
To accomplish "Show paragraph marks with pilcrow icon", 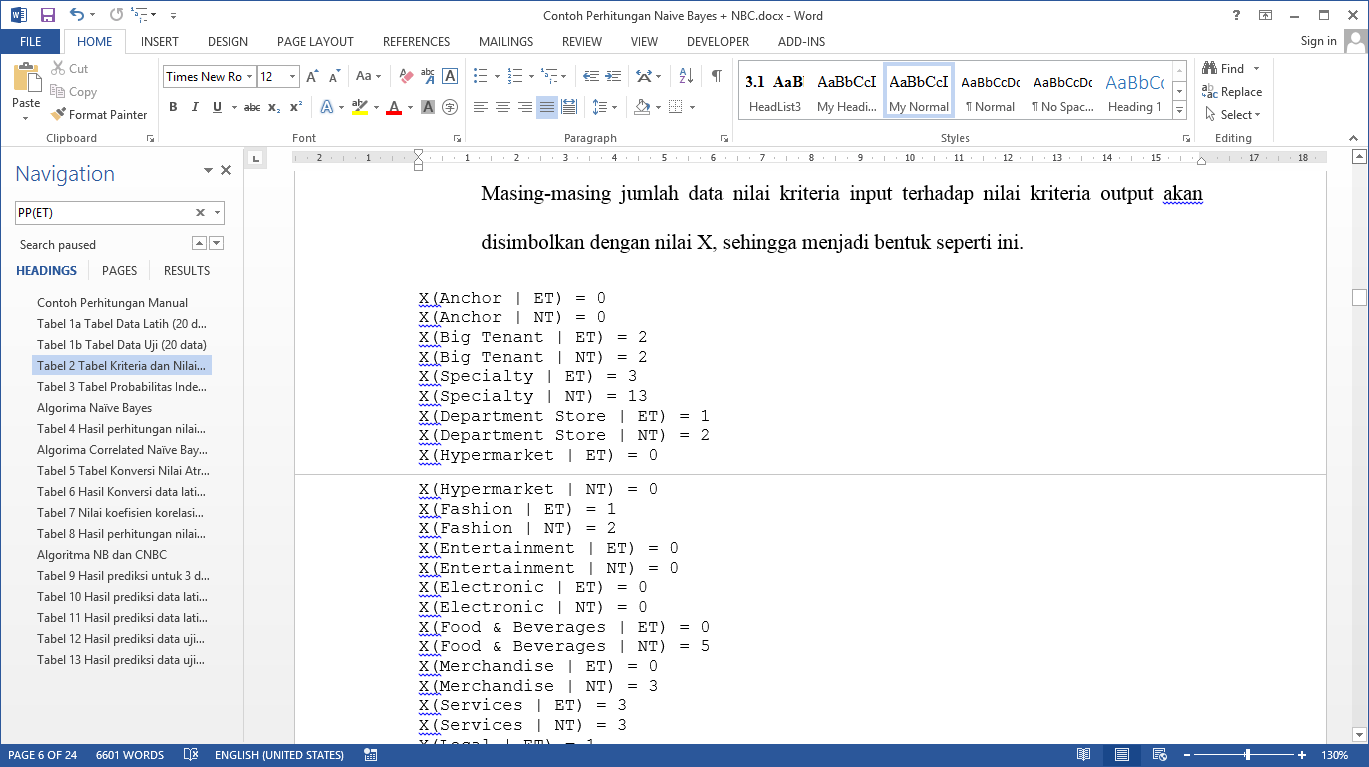I will [716, 76].
